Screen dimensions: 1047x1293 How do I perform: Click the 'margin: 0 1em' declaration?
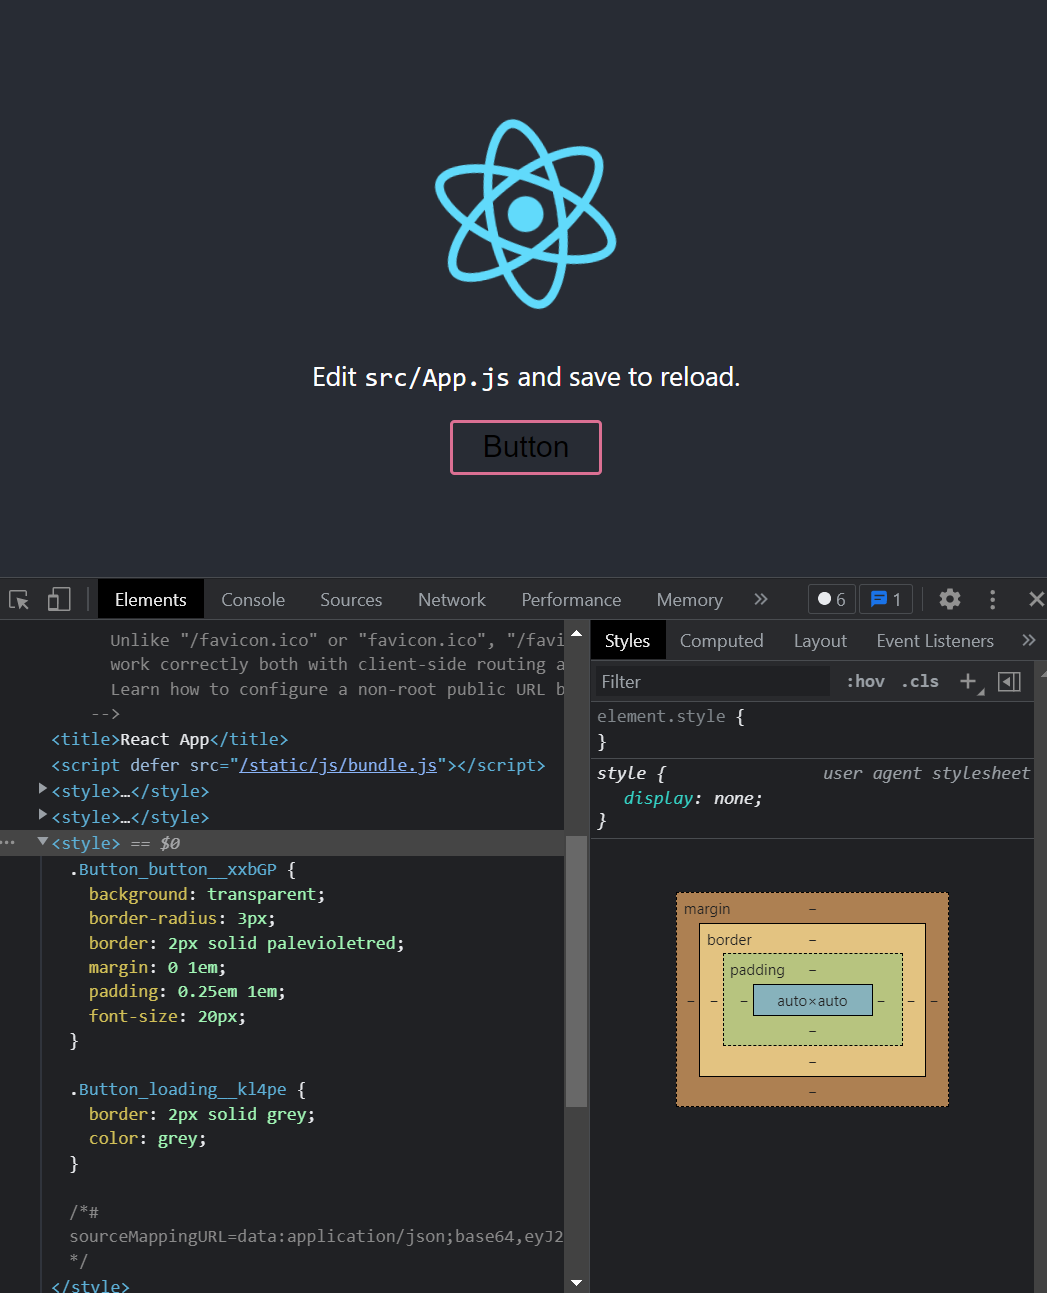tap(157, 967)
